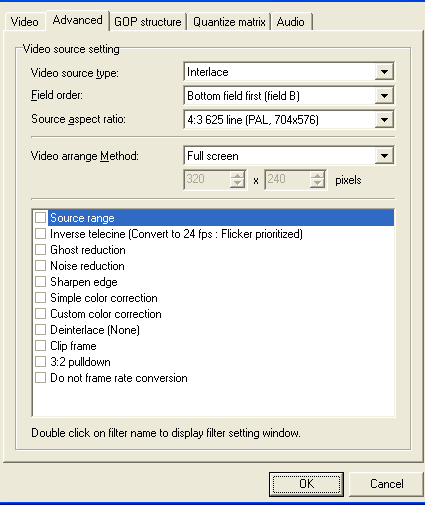Viewport: 425px width, 505px height.
Task: Enable Simple color correction checkbox
Action: click(x=40, y=298)
